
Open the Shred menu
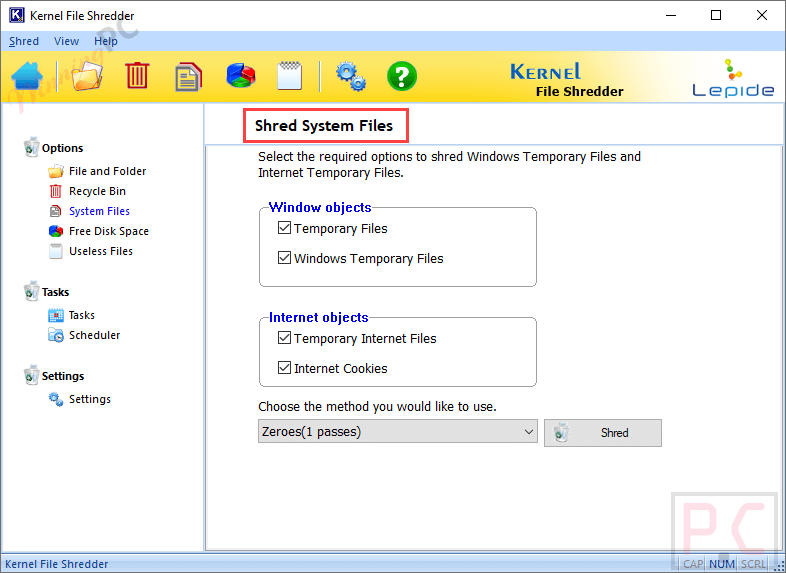[24, 41]
